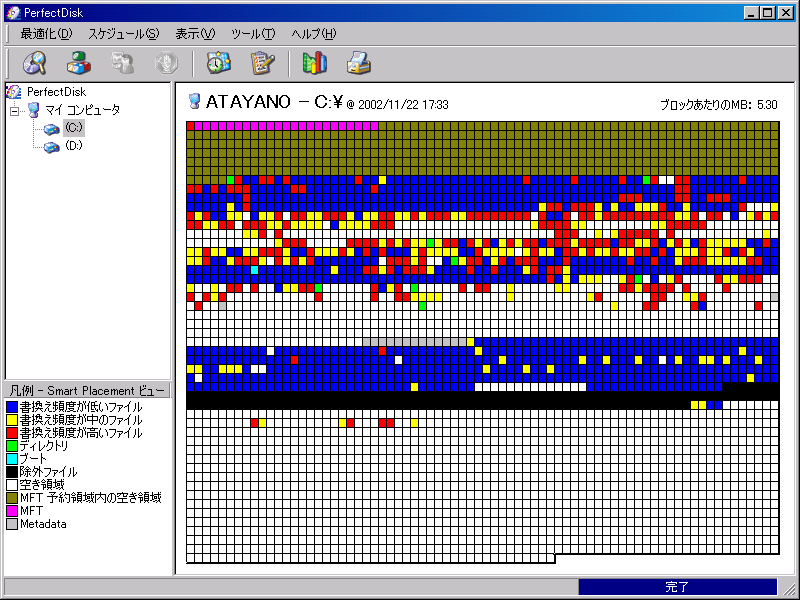Viewport: 800px width, 600px height.
Task: Select the PerfectDisk root tree label
Action: point(56,92)
